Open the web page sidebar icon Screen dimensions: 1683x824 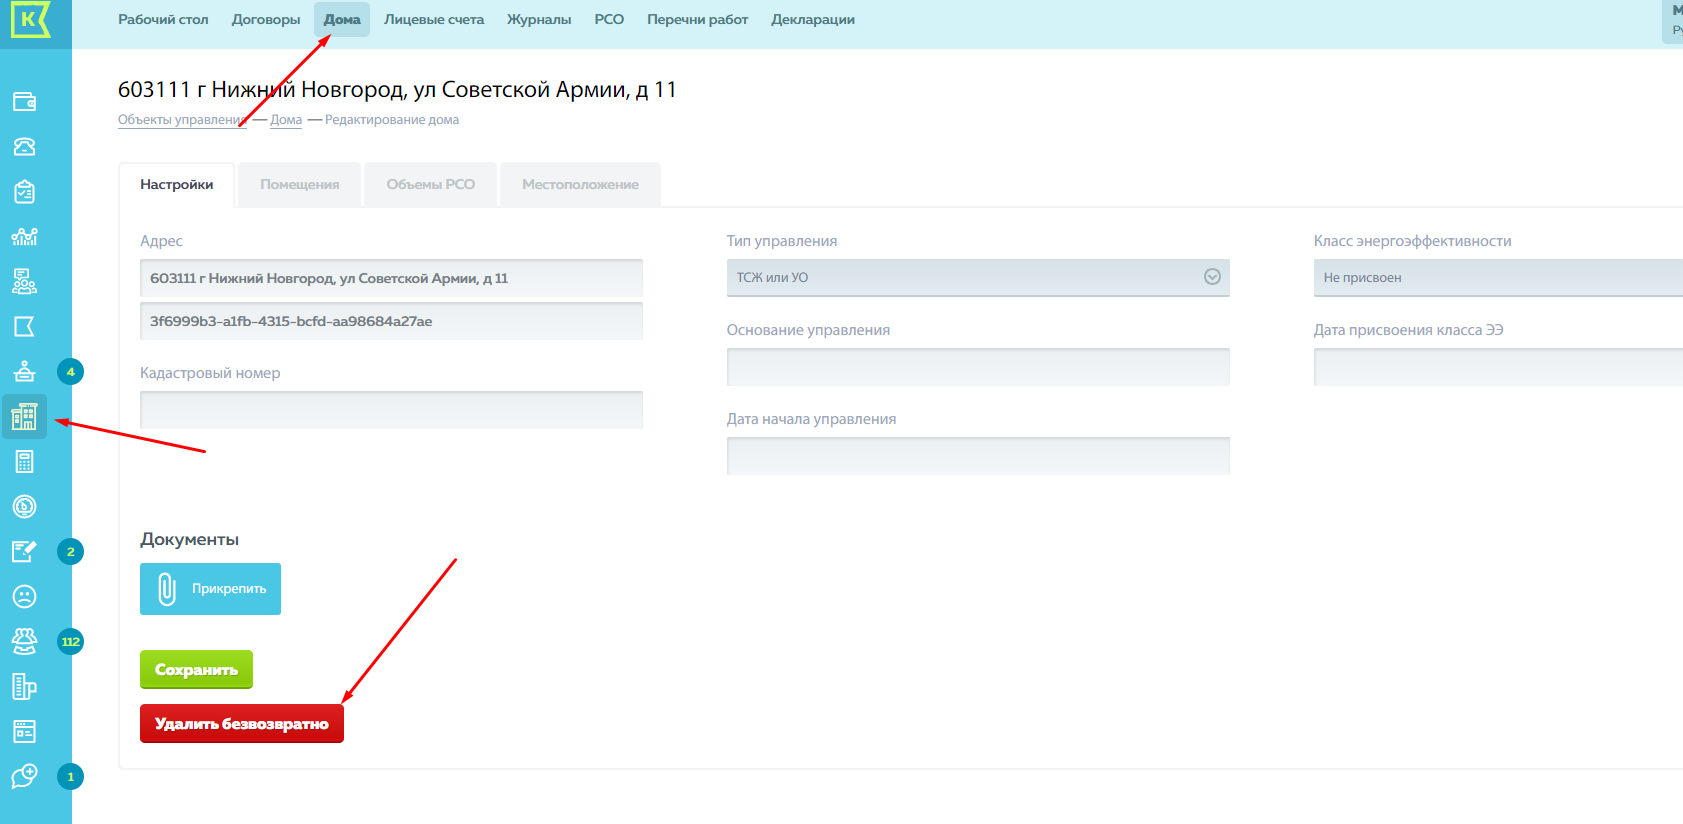24,732
